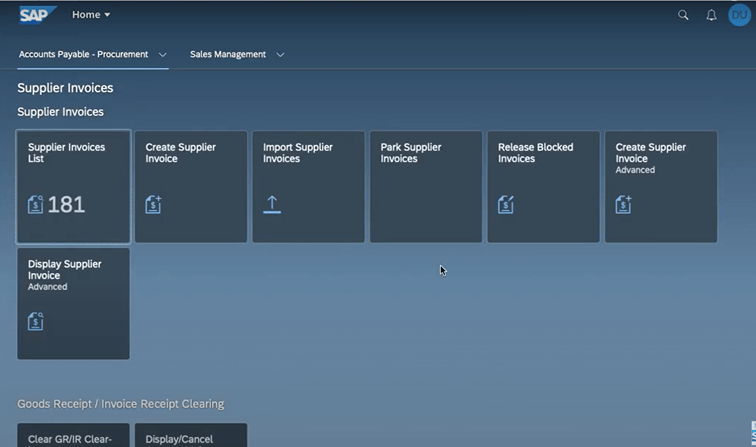
Task: Open the Supplier Invoices List tile
Action: click(x=73, y=186)
